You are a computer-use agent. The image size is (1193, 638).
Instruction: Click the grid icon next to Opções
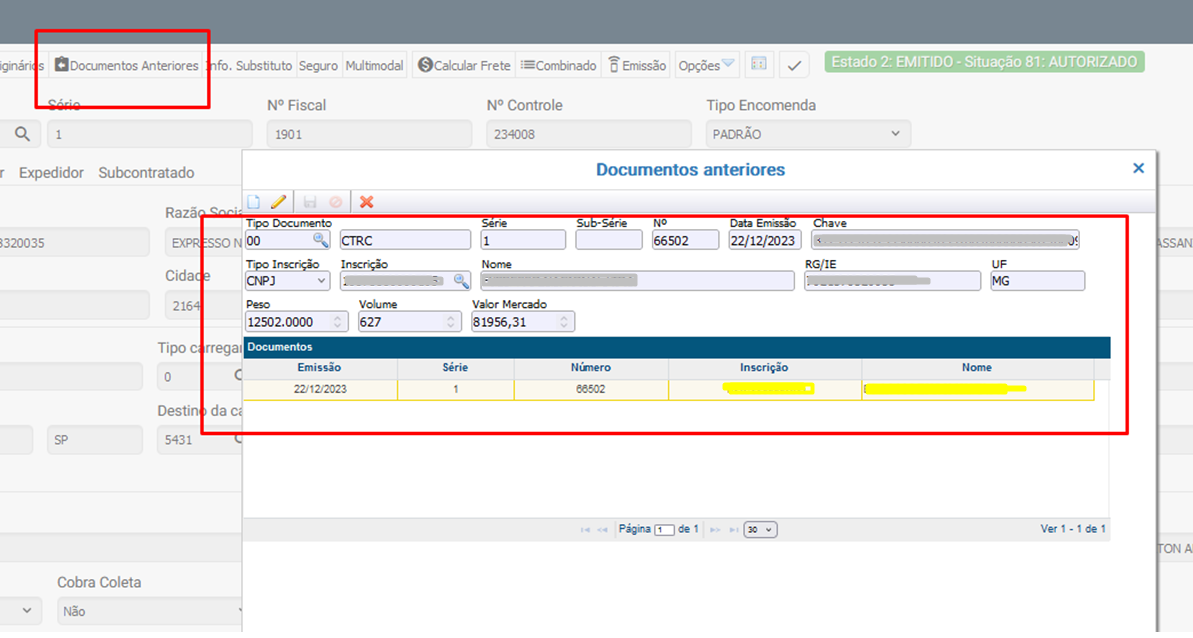click(x=759, y=65)
